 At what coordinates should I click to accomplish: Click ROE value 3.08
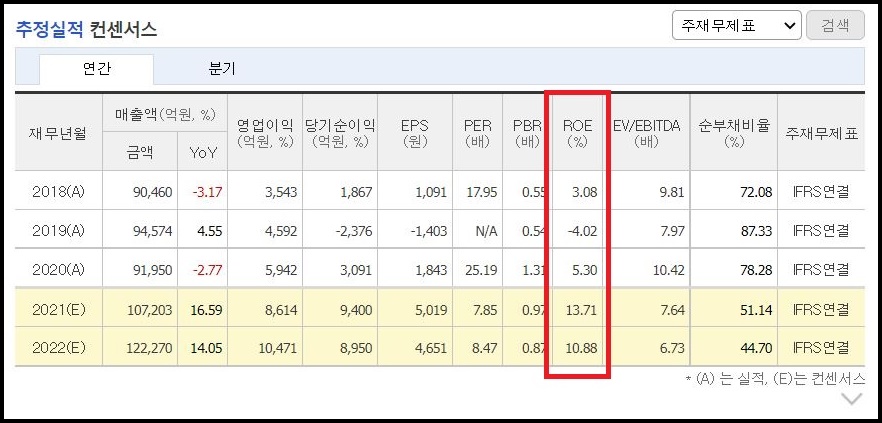point(584,192)
